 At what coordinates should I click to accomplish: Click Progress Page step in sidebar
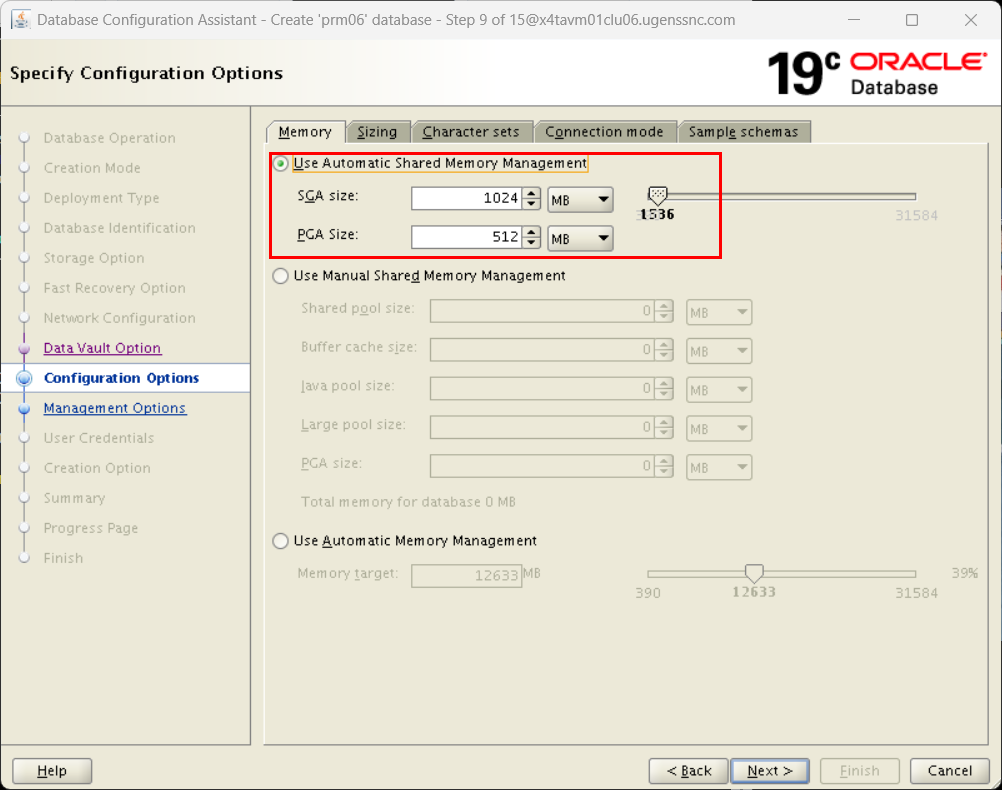point(91,529)
